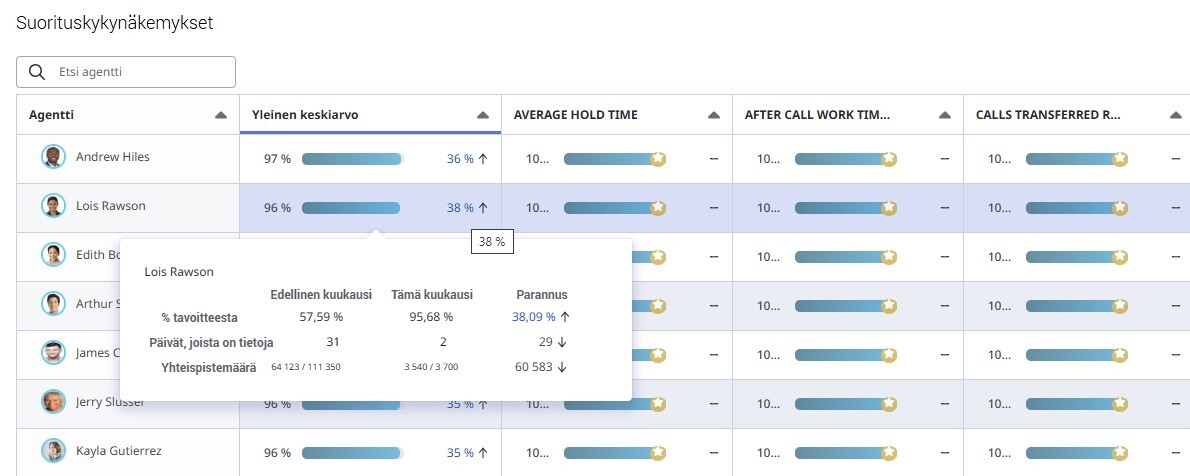
Task: Sort by Yleinen keskiarvo column arrow
Action: 482,115
